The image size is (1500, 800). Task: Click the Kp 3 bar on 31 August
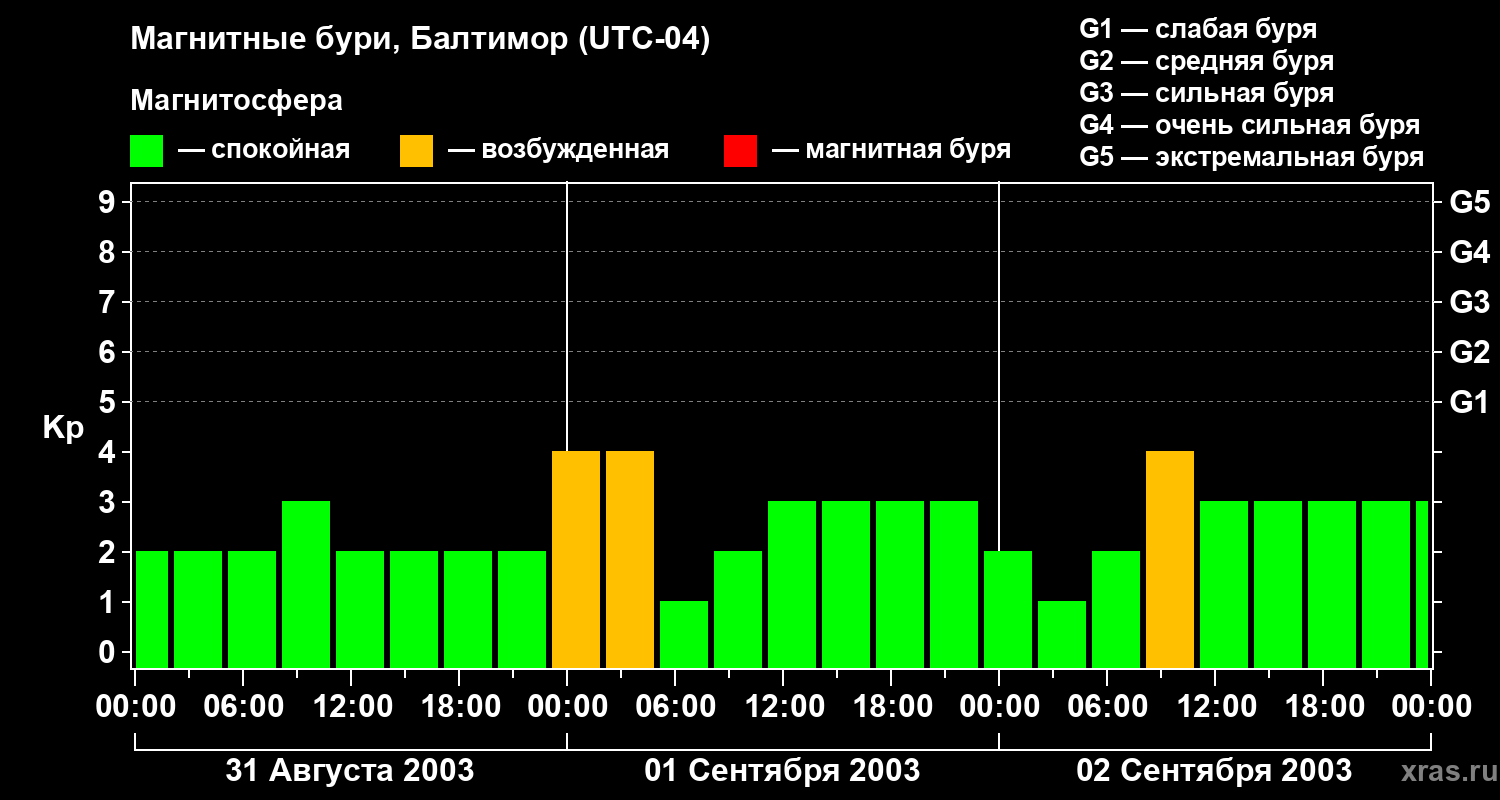306,584
